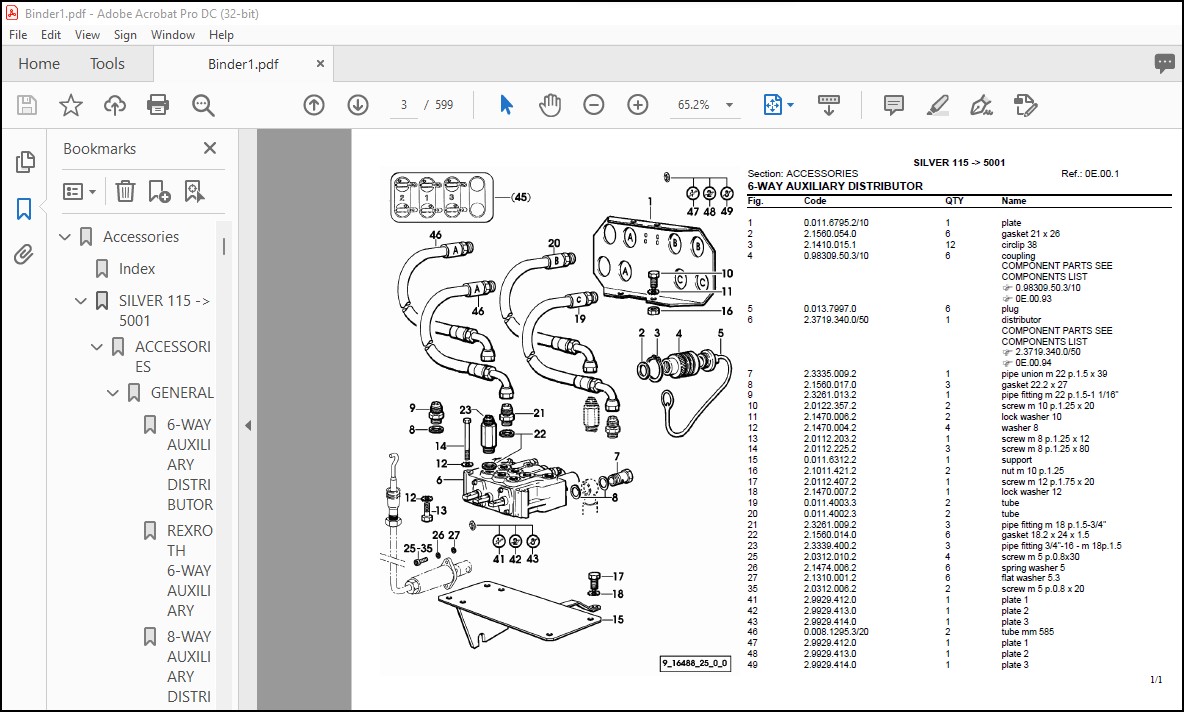Open the 6-WAY AUXILIARY DISTRIBUTOR bookmark
The image size is (1184, 712).
tap(190, 464)
